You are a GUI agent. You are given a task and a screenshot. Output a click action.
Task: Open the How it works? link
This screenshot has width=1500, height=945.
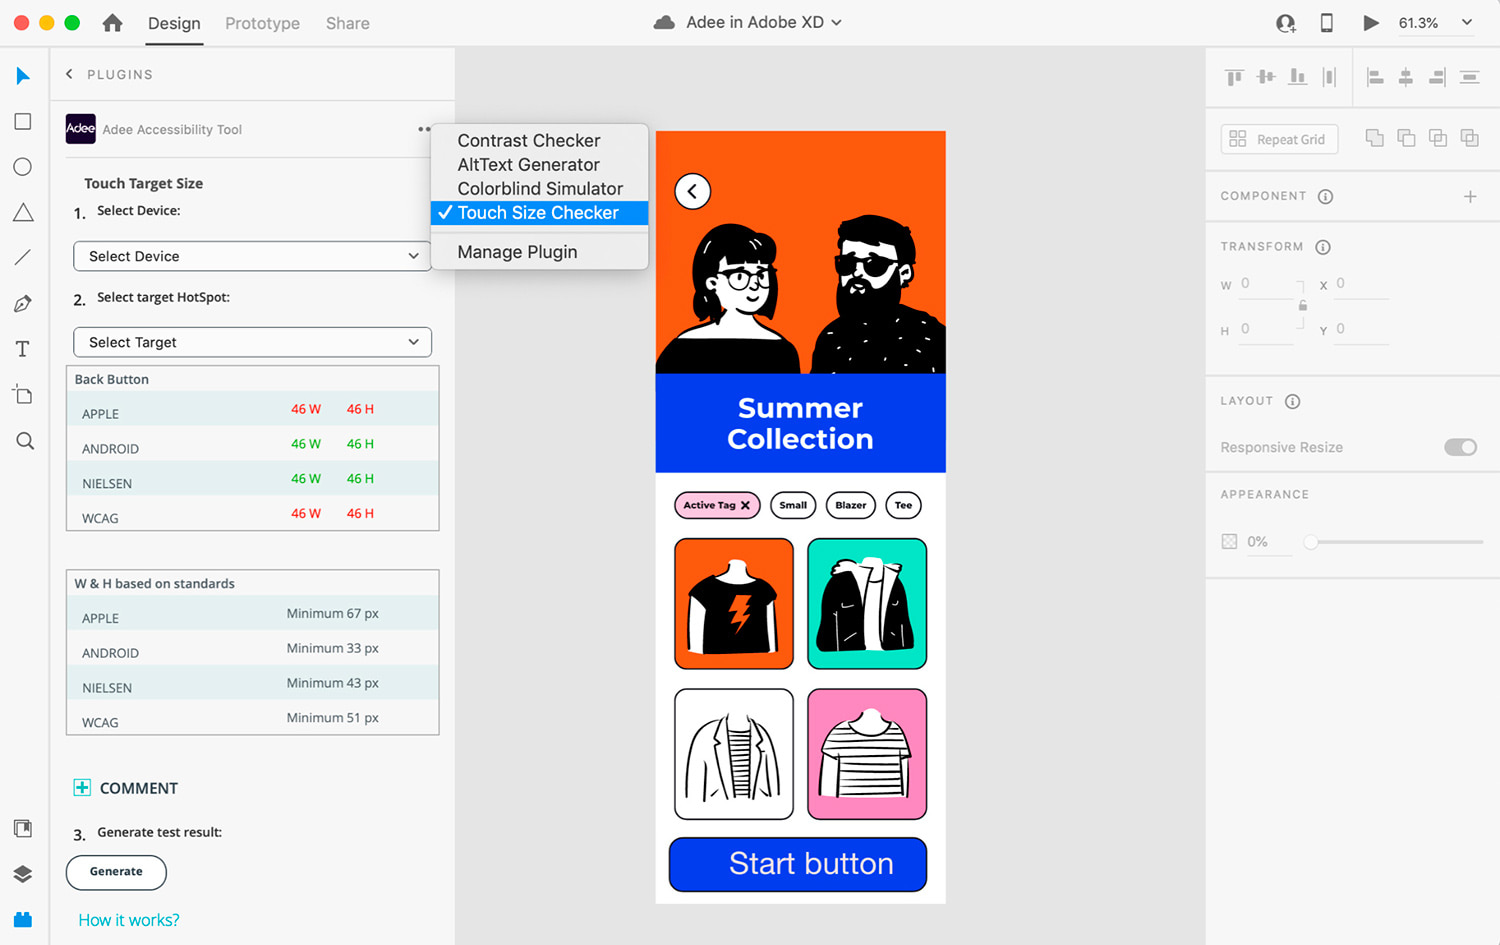(x=129, y=920)
